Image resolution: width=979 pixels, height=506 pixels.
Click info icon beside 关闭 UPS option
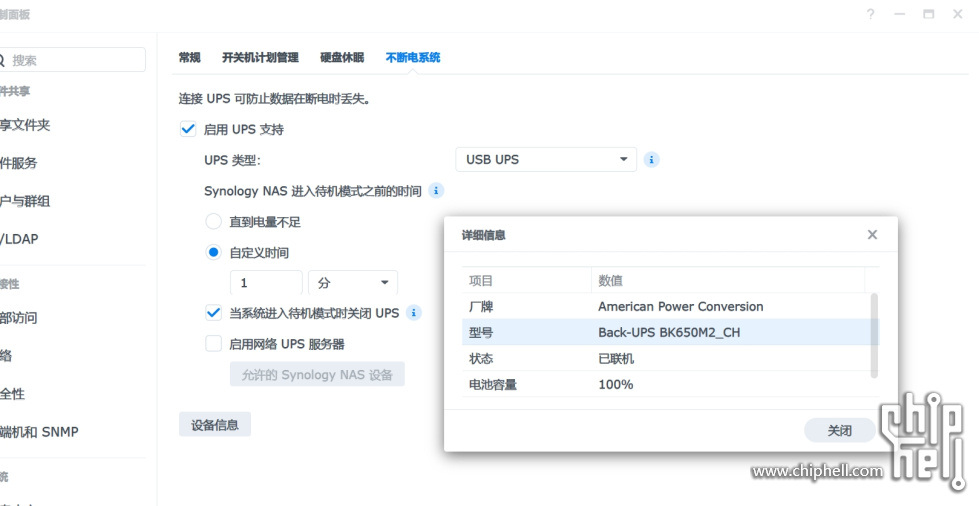pos(413,313)
